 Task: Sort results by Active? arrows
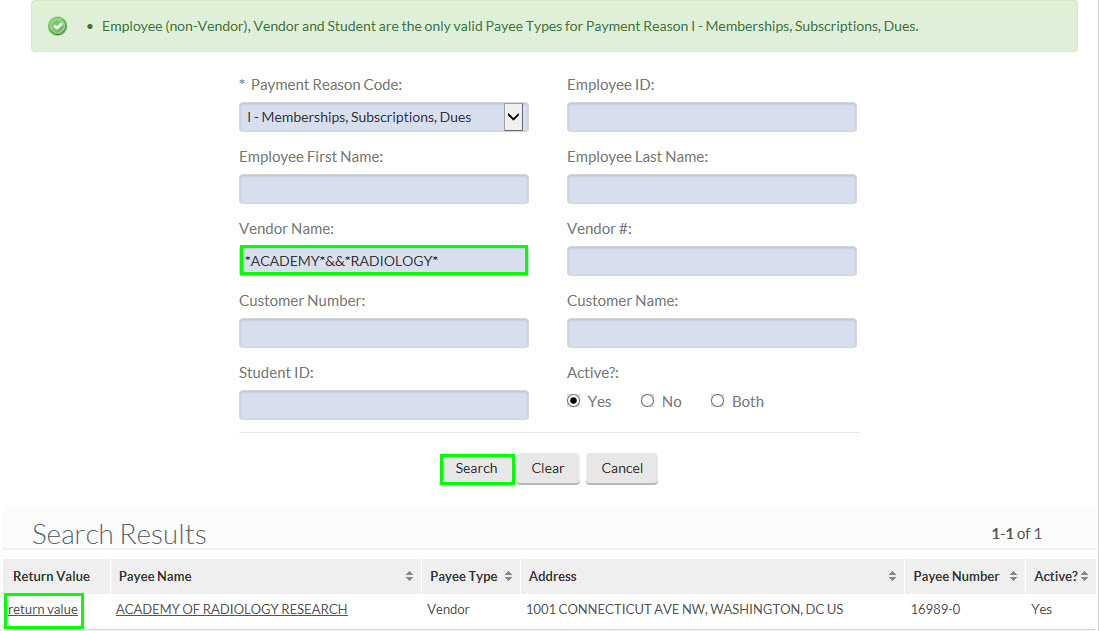(1084, 576)
